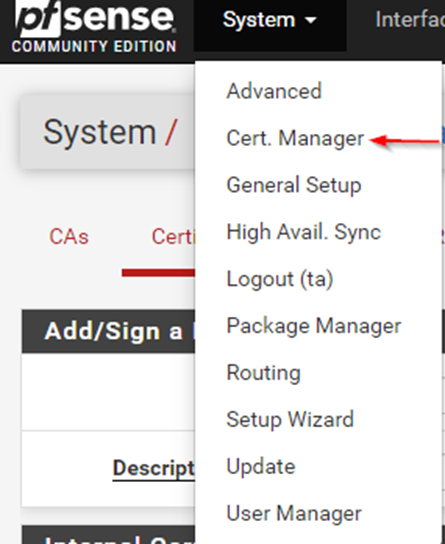Viewport: 445px width, 544px height.
Task: Select Update from the dropdown list
Action: coord(260,466)
